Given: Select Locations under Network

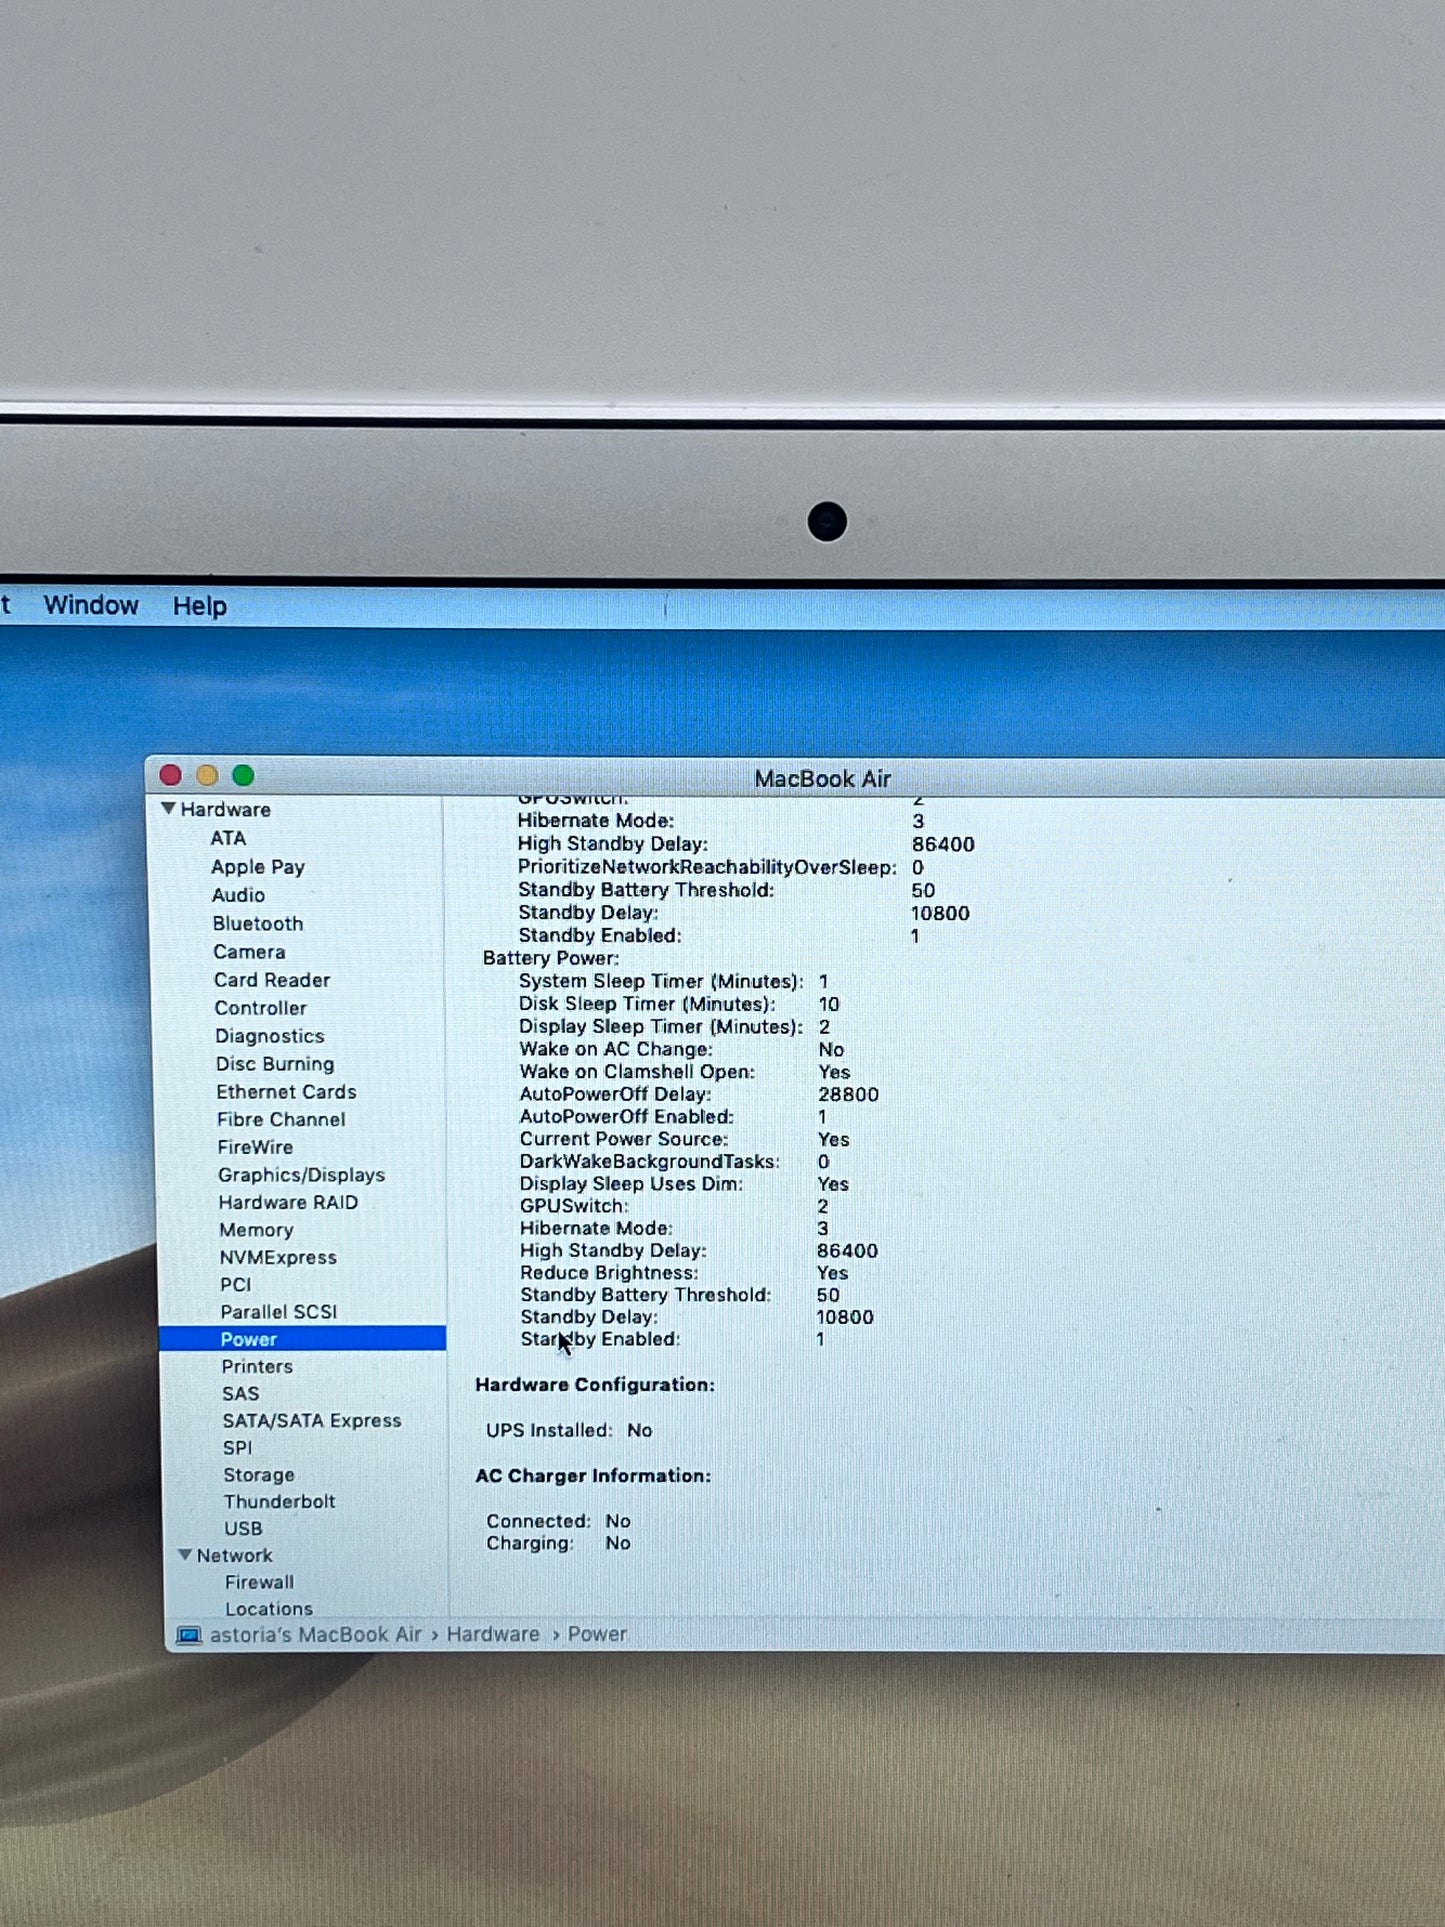Looking at the screenshot, I should 269,1609.
